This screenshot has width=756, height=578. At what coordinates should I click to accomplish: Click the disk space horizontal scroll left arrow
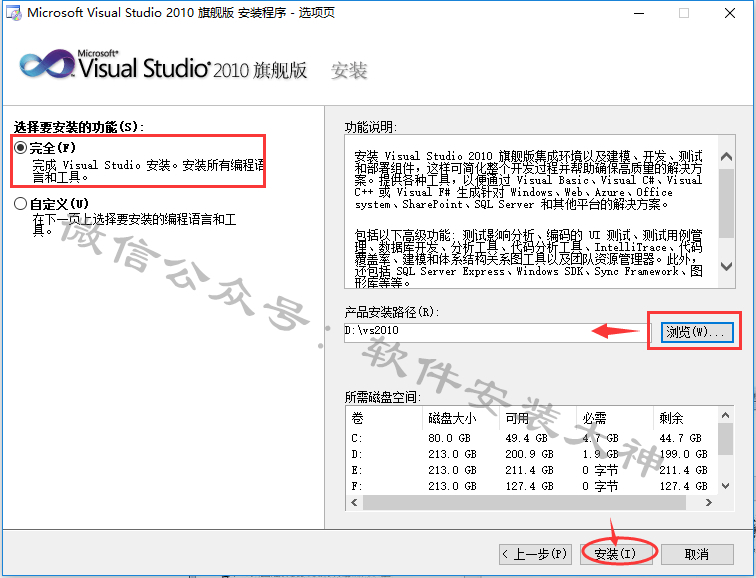tap(354, 502)
